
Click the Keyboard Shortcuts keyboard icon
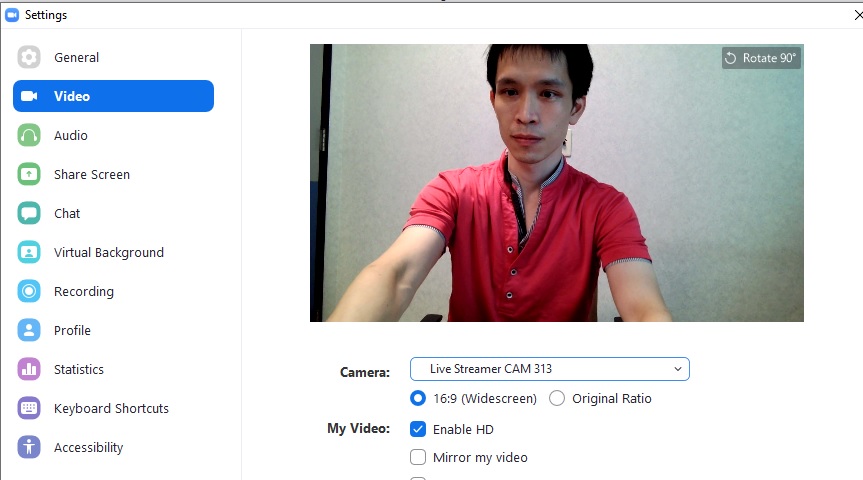coord(29,408)
